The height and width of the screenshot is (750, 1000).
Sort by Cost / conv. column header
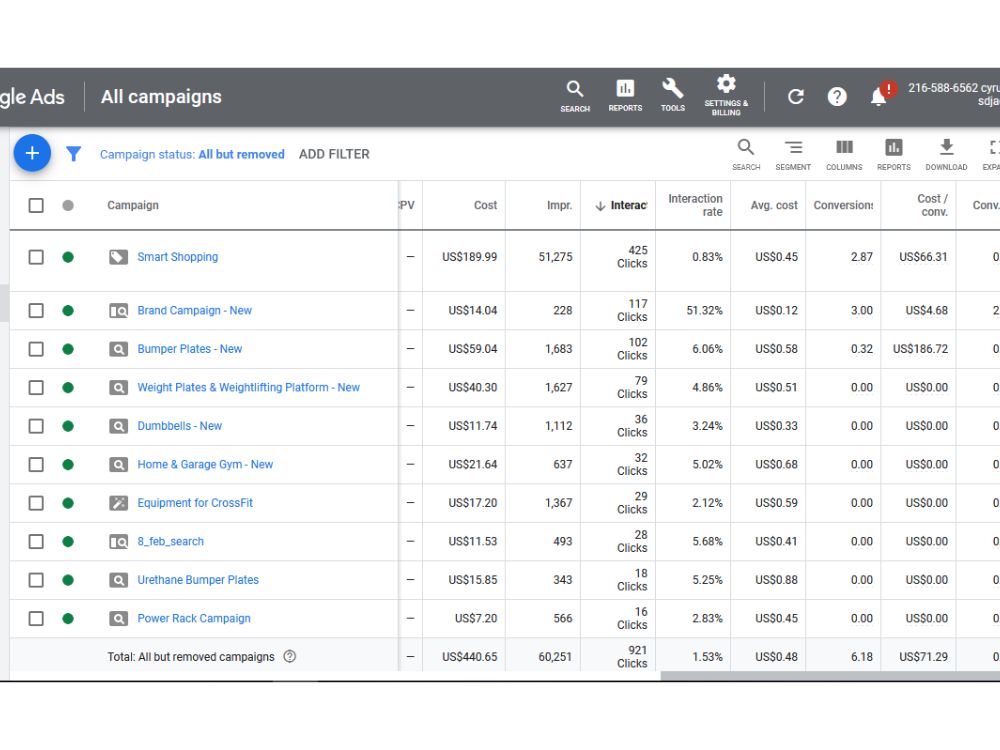[932, 205]
